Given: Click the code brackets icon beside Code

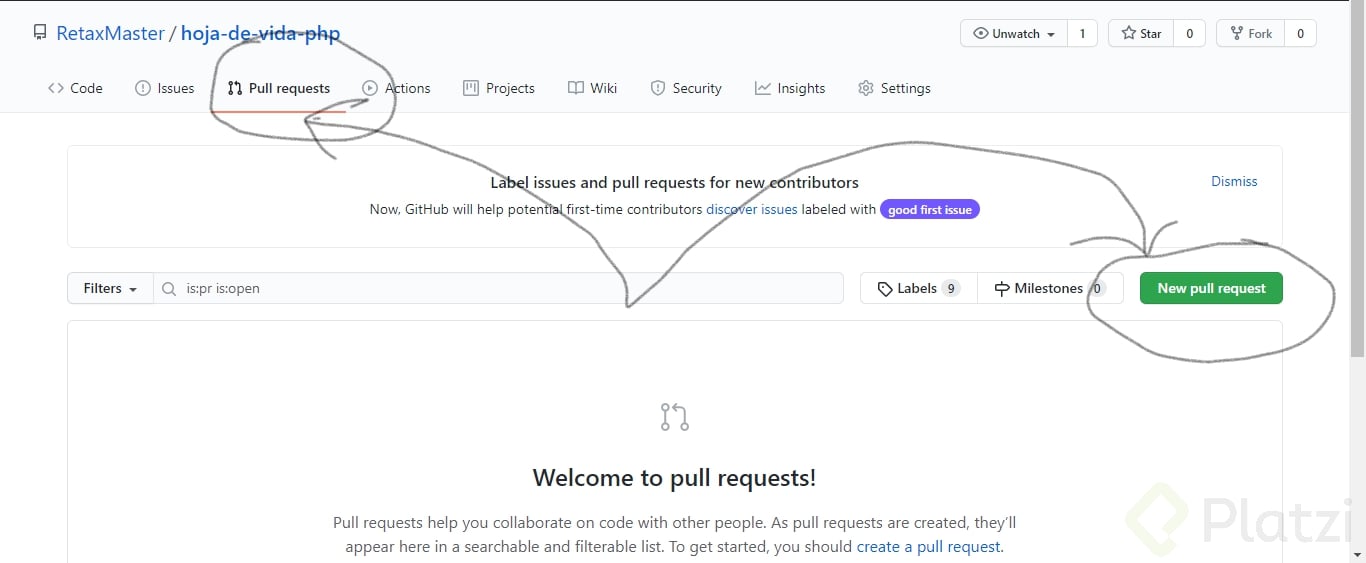Looking at the screenshot, I should 56,88.
